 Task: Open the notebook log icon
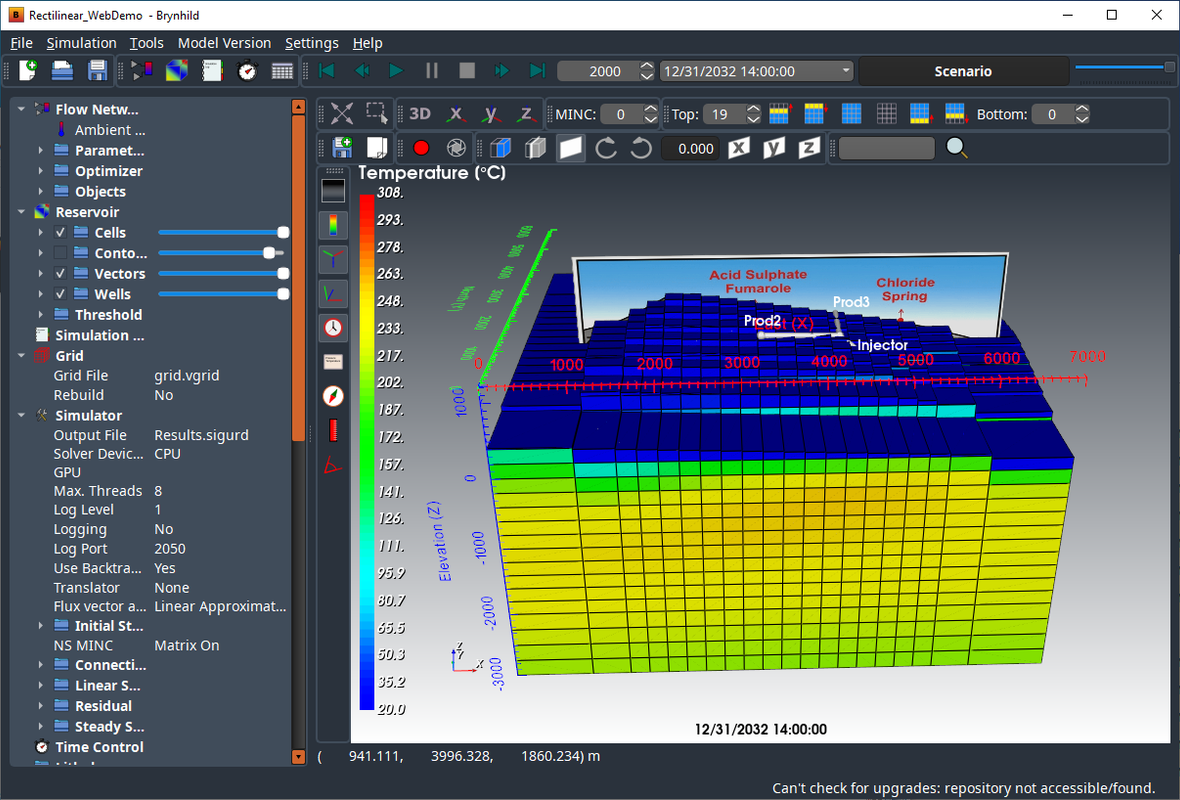tap(212, 71)
